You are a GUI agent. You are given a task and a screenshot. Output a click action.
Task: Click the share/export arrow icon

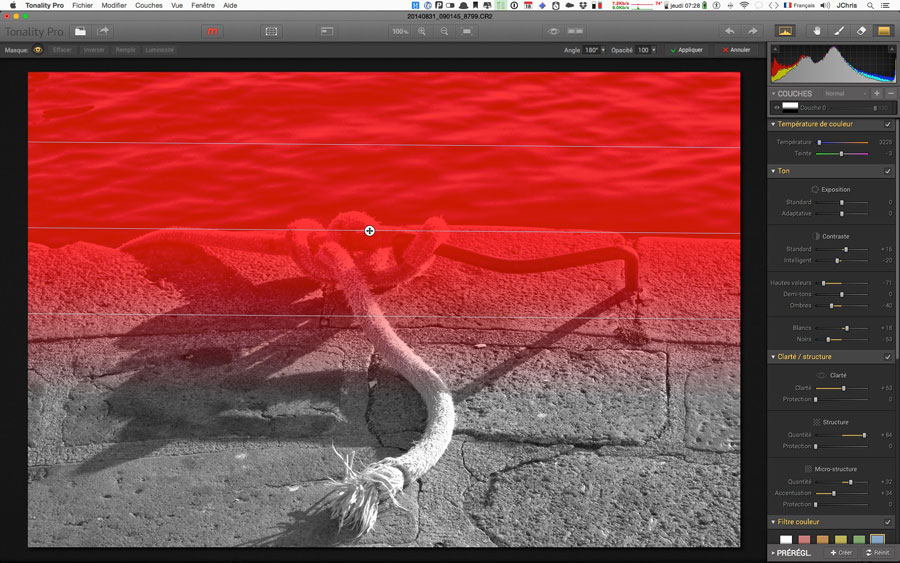[x=103, y=32]
